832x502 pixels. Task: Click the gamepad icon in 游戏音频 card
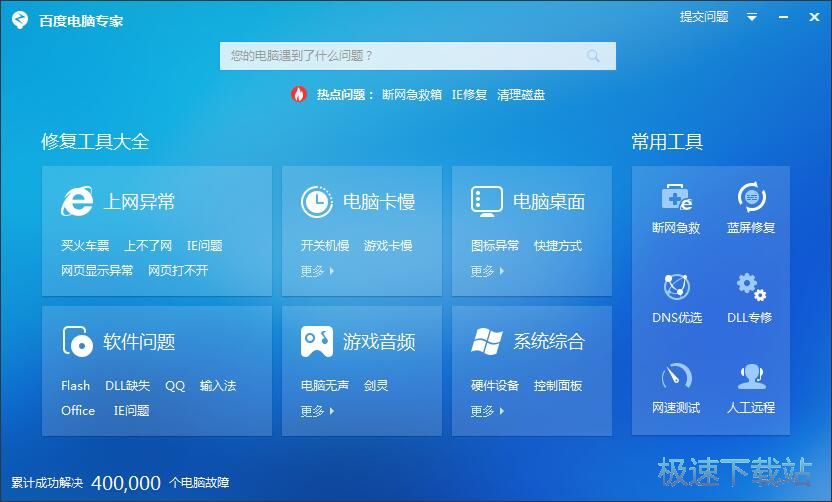tap(317, 341)
